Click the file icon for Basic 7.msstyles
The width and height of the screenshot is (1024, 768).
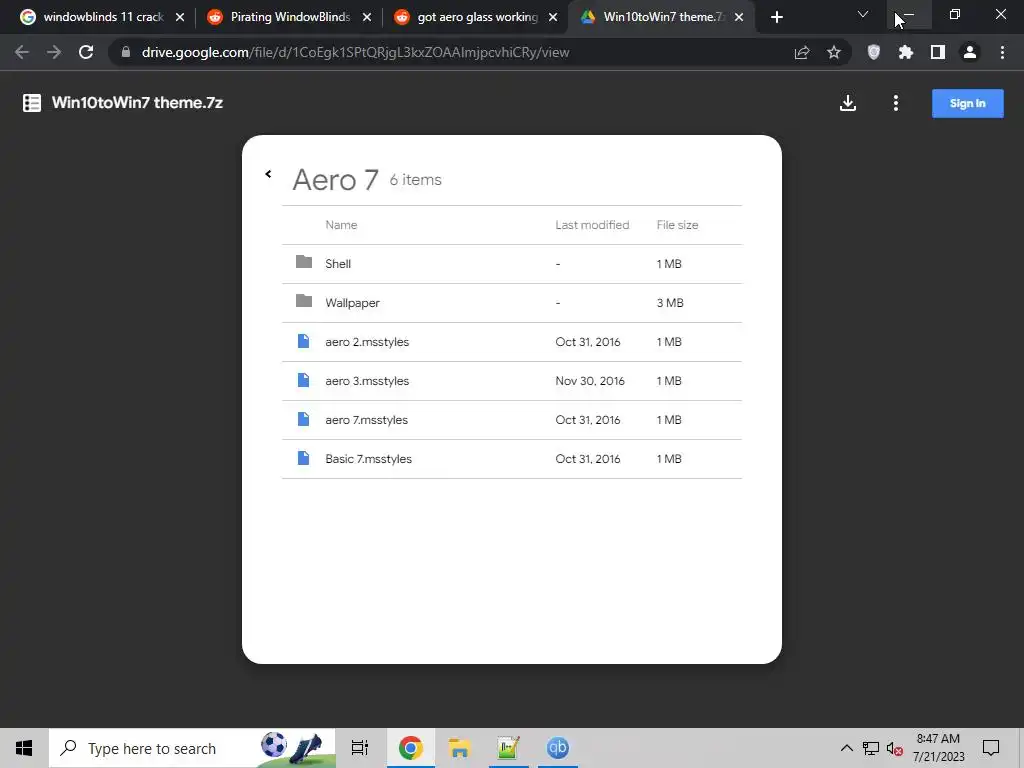304,458
